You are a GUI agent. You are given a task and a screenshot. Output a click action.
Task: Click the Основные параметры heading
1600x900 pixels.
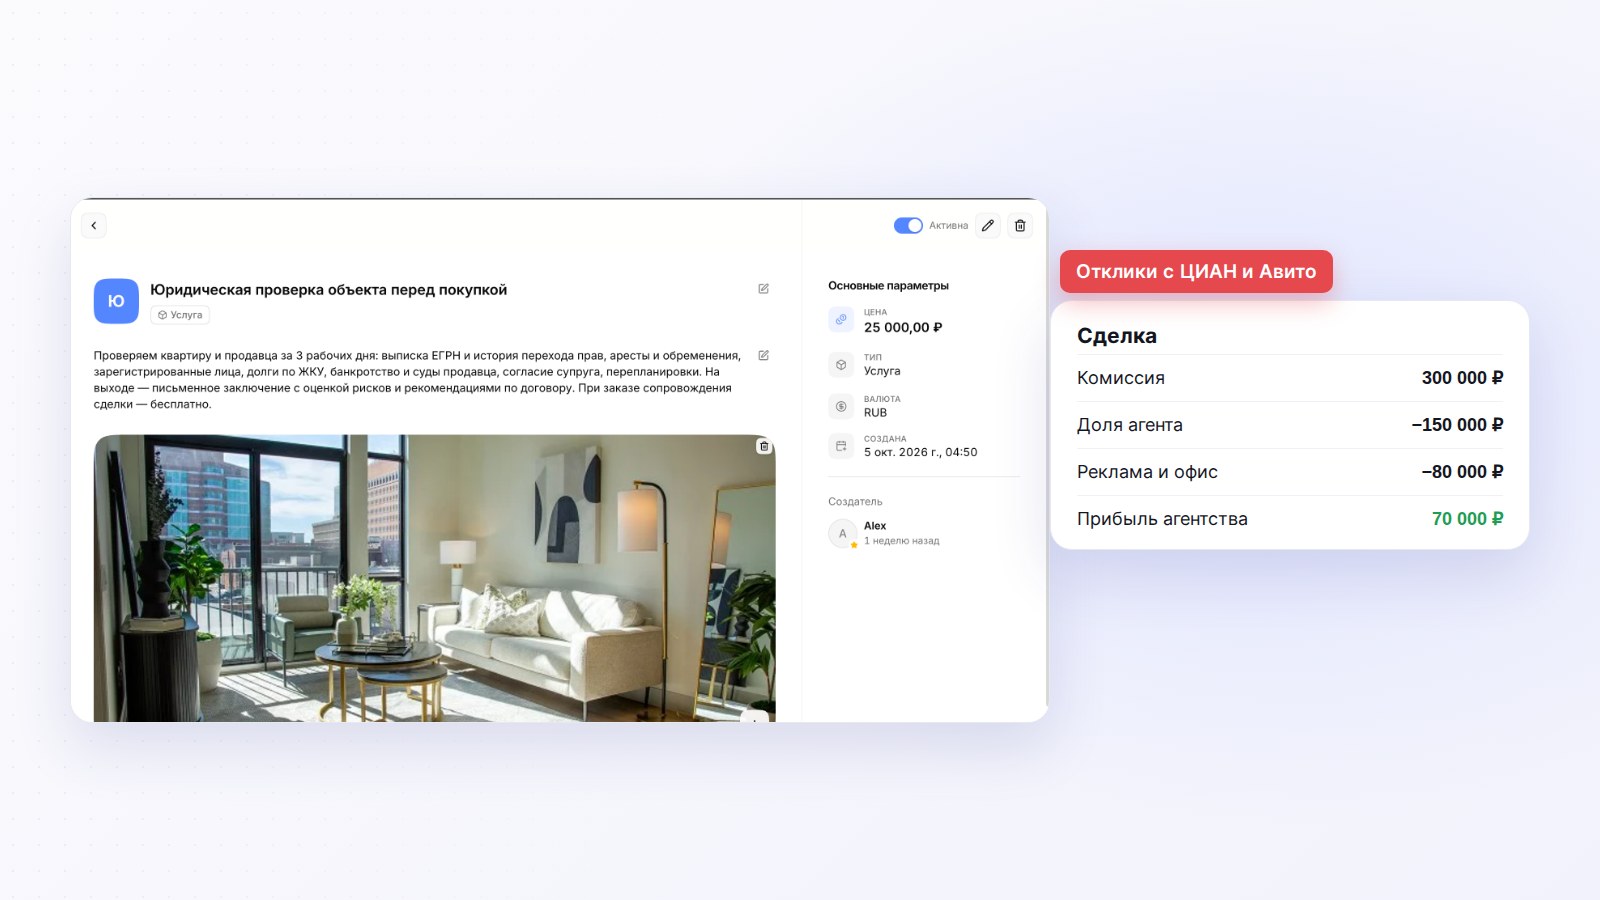pos(888,286)
